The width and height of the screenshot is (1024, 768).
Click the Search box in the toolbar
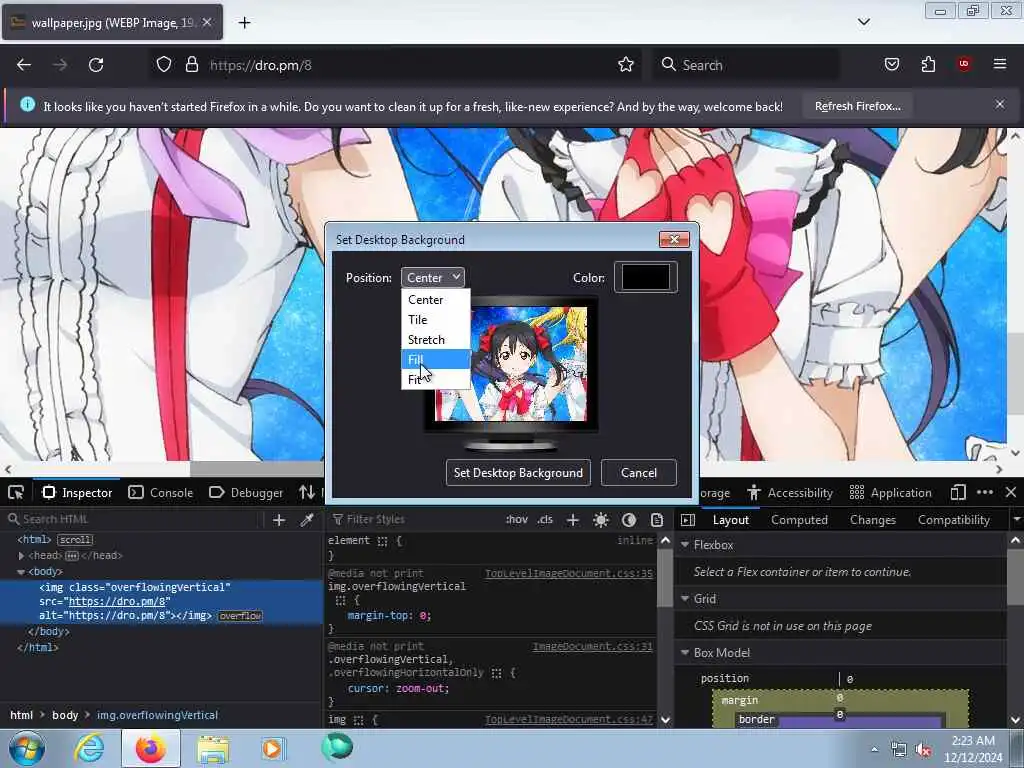[744, 65]
